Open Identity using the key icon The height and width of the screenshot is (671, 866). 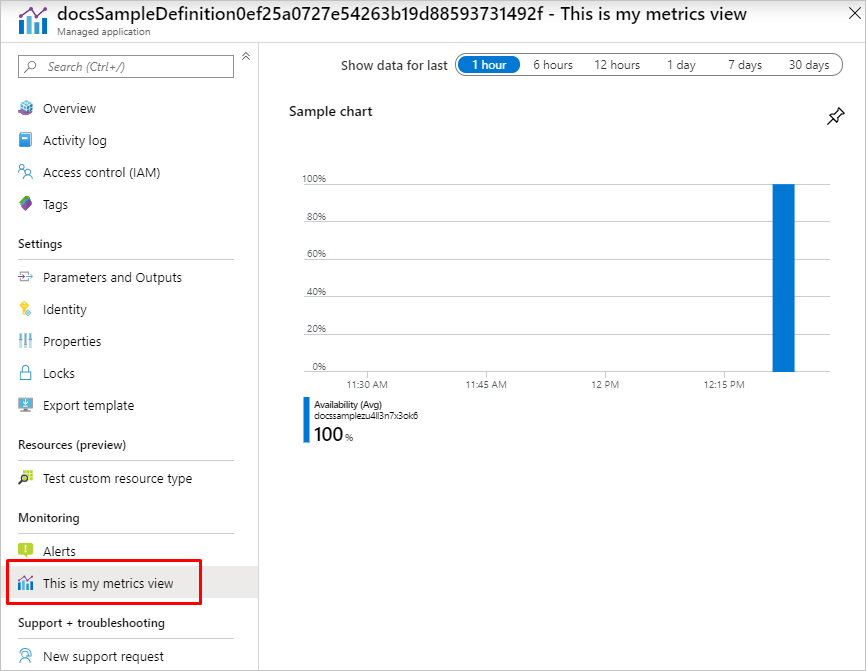tap(24, 309)
